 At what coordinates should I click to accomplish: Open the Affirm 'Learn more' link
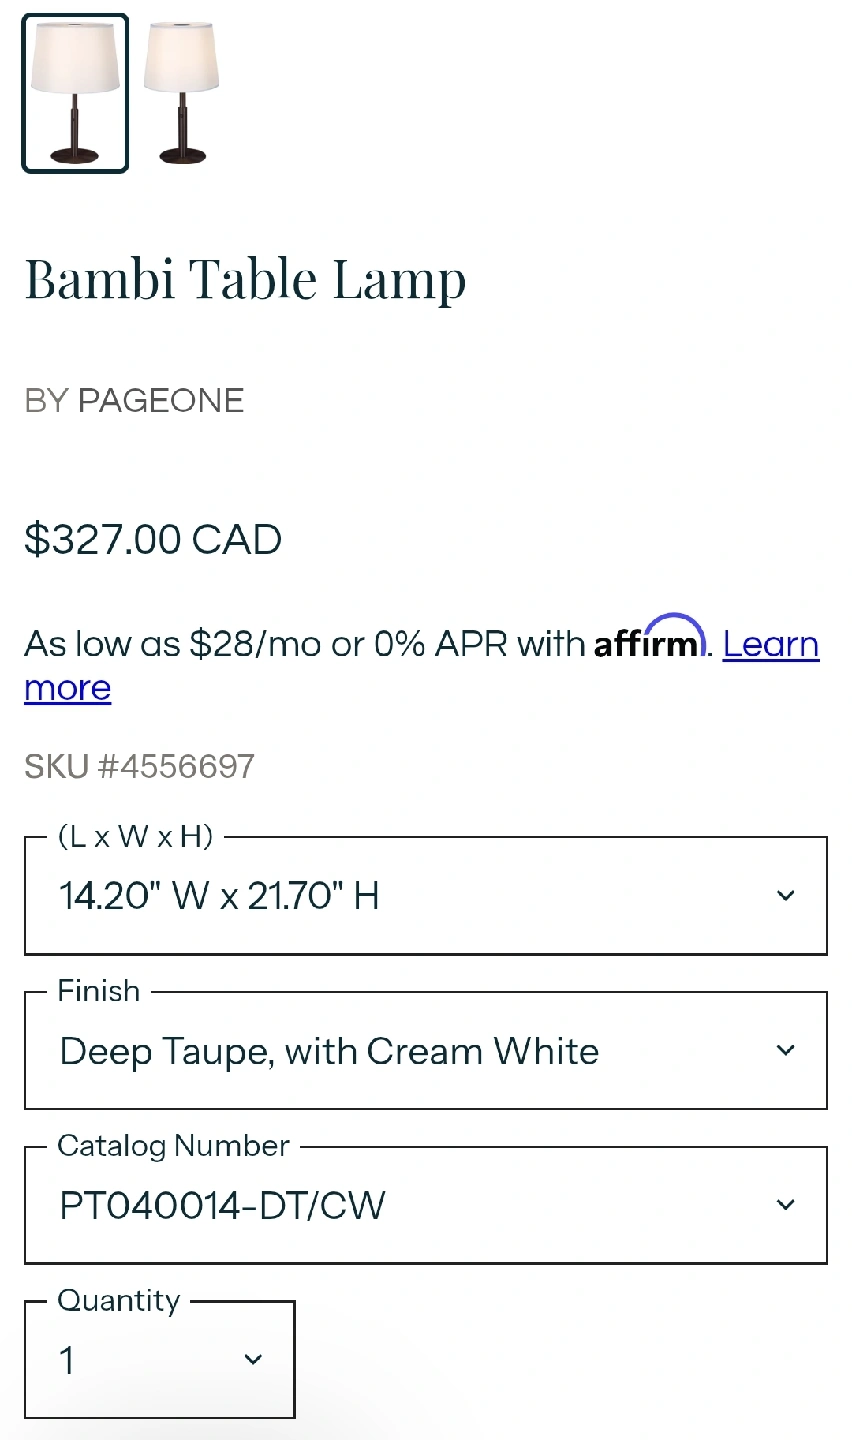coord(770,645)
